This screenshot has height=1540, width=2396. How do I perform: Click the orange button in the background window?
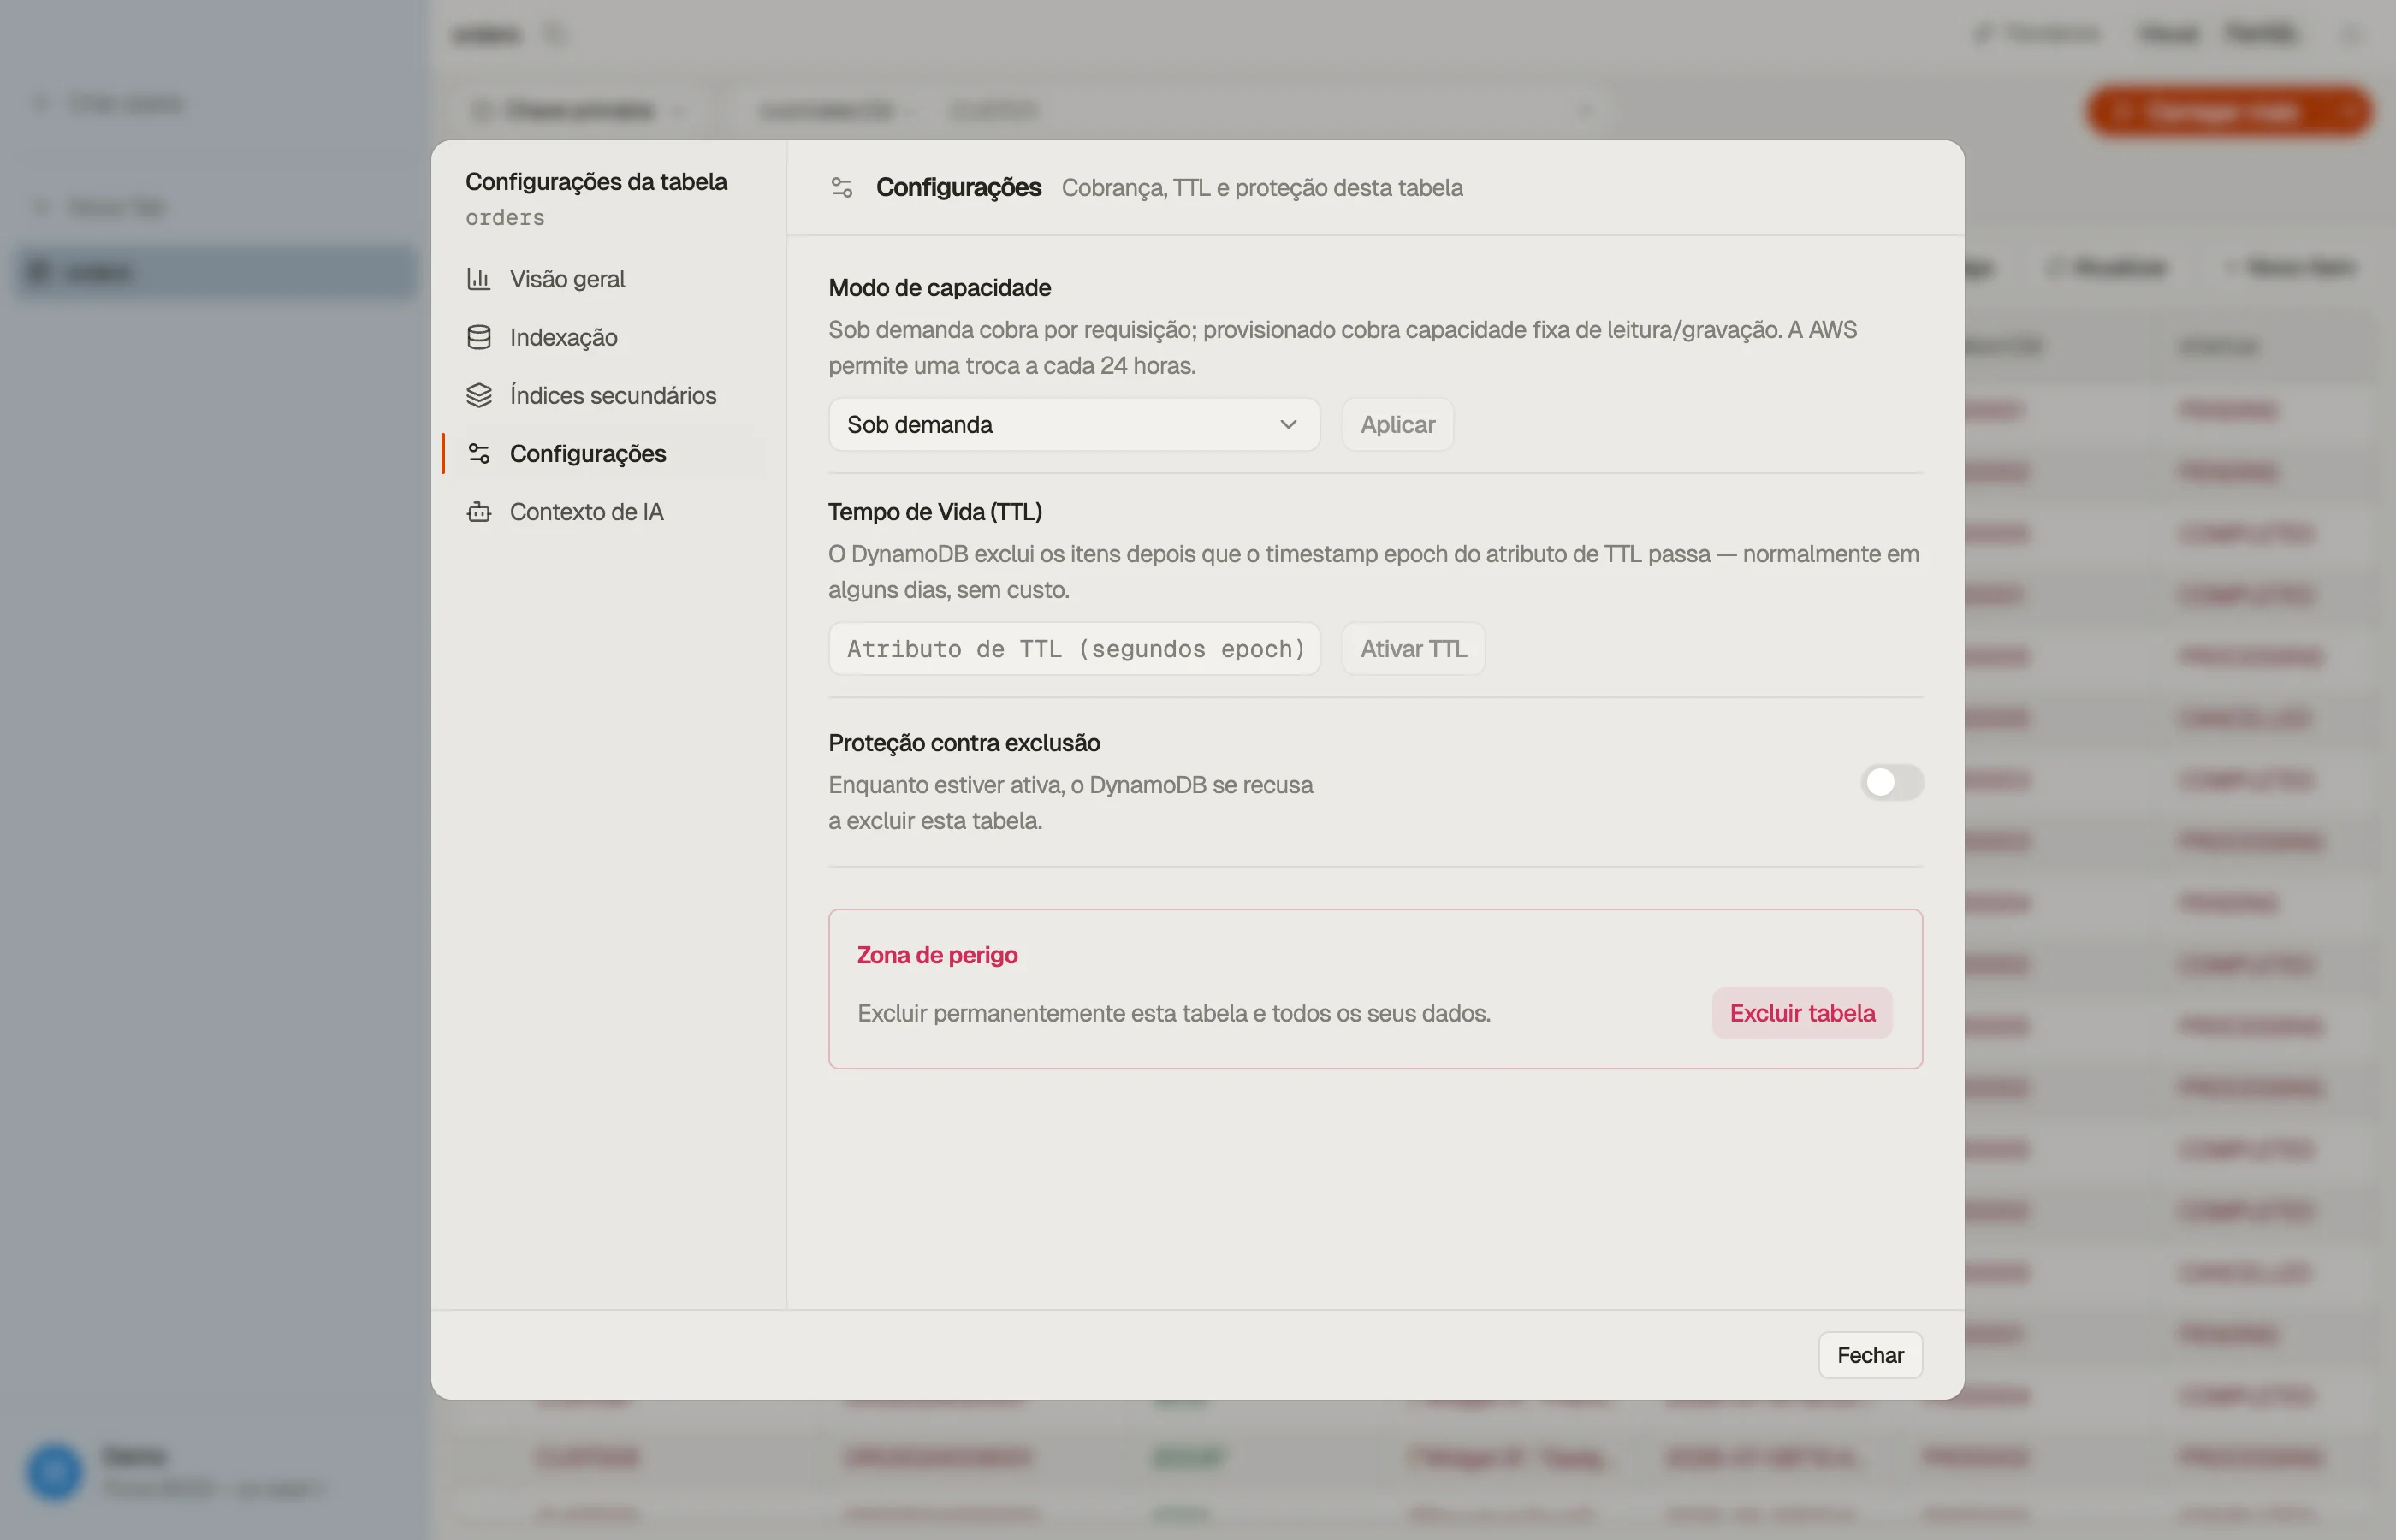2228,111
